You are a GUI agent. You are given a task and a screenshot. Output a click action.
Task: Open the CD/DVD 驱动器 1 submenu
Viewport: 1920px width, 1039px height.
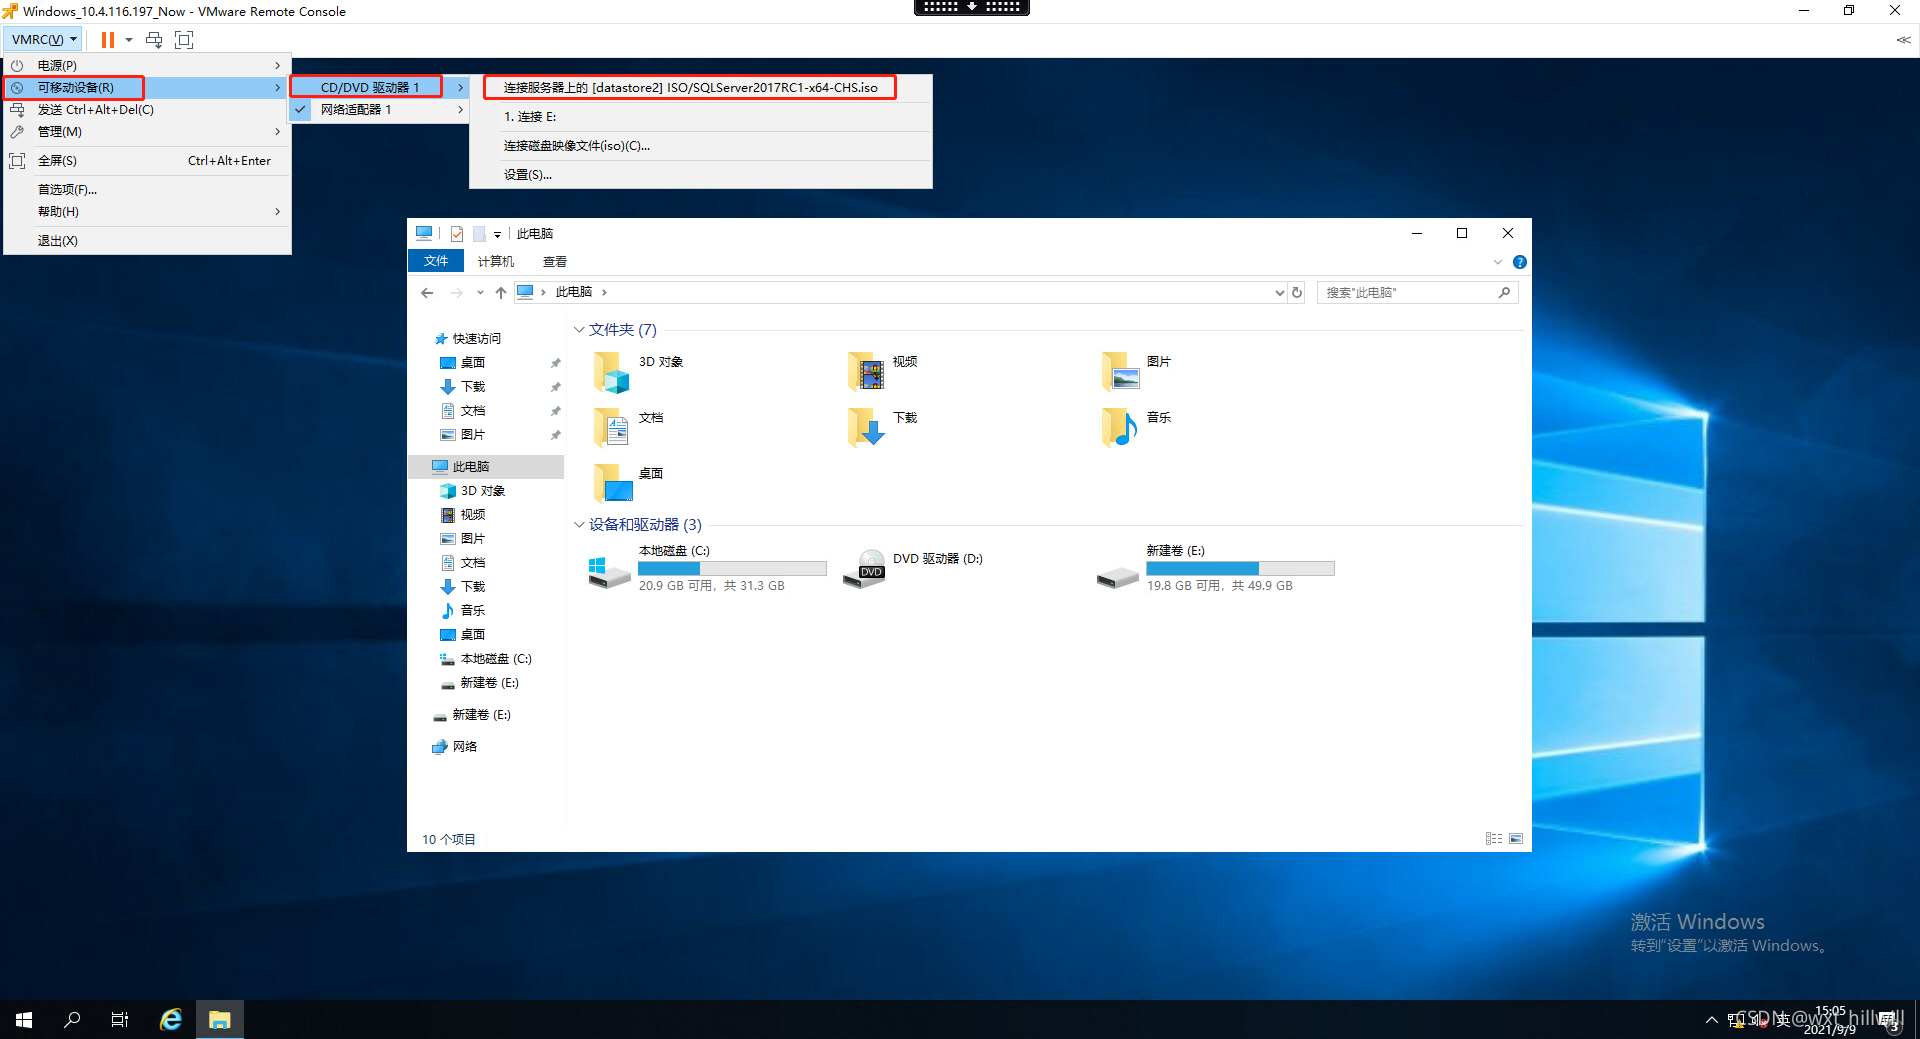(x=379, y=87)
